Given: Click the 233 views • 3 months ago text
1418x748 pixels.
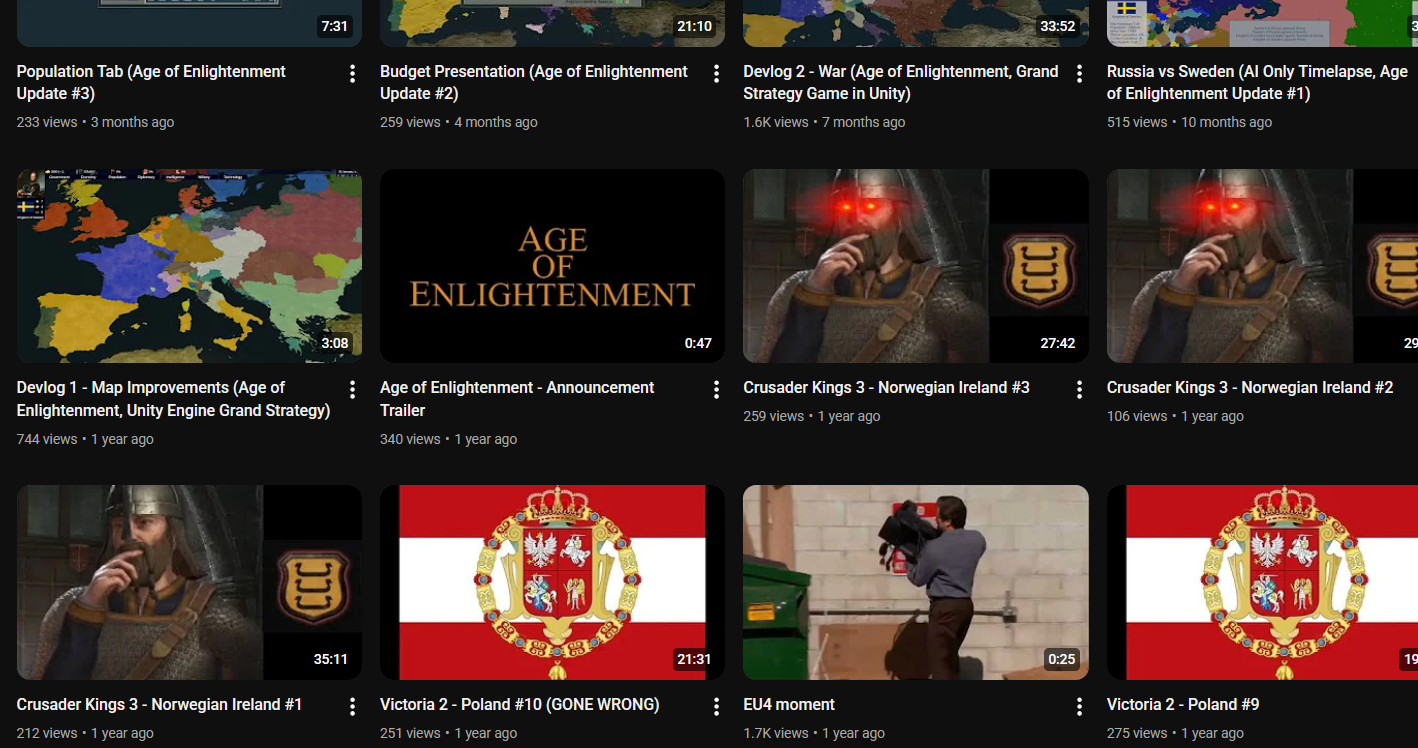Looking at the screenshot, I should pos(95,122).
